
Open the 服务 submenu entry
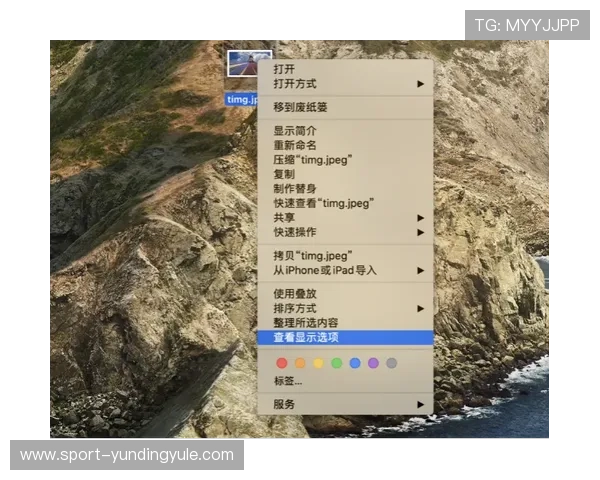click(x=345, y=404)
